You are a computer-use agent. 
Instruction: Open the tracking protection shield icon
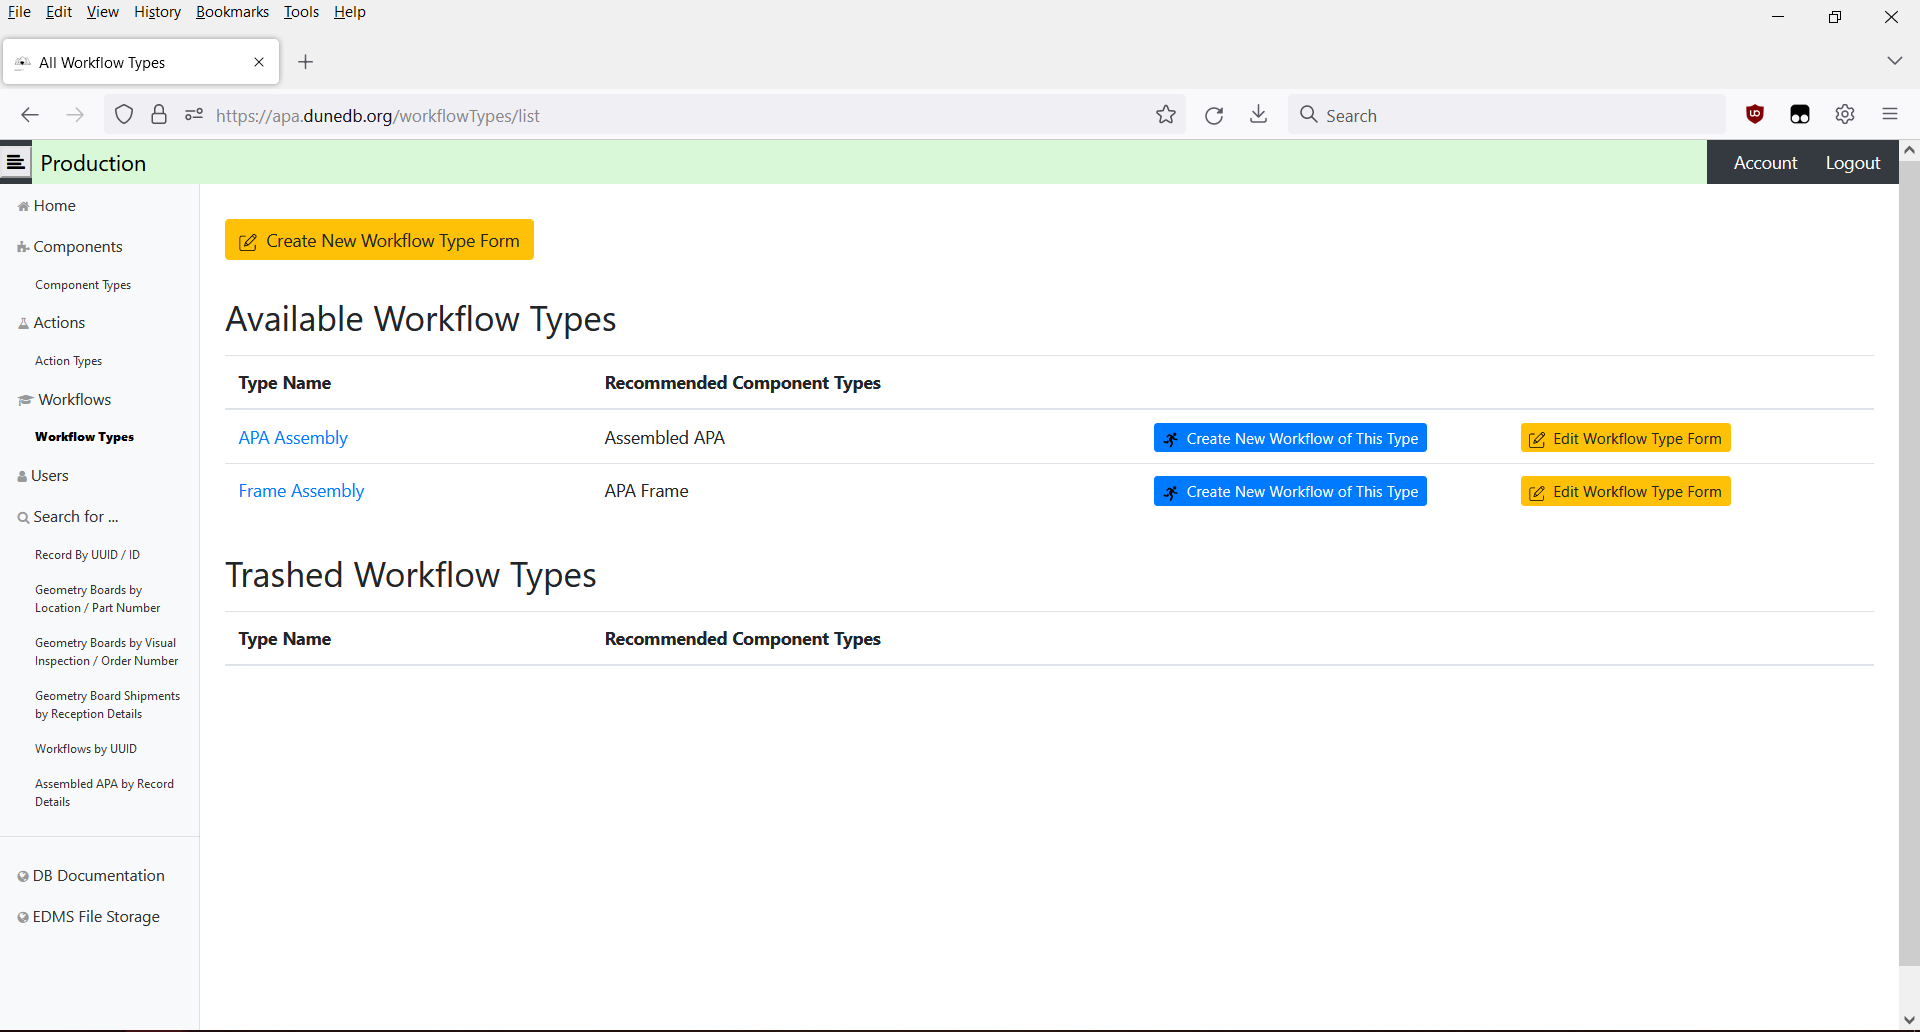click(124, 115)
